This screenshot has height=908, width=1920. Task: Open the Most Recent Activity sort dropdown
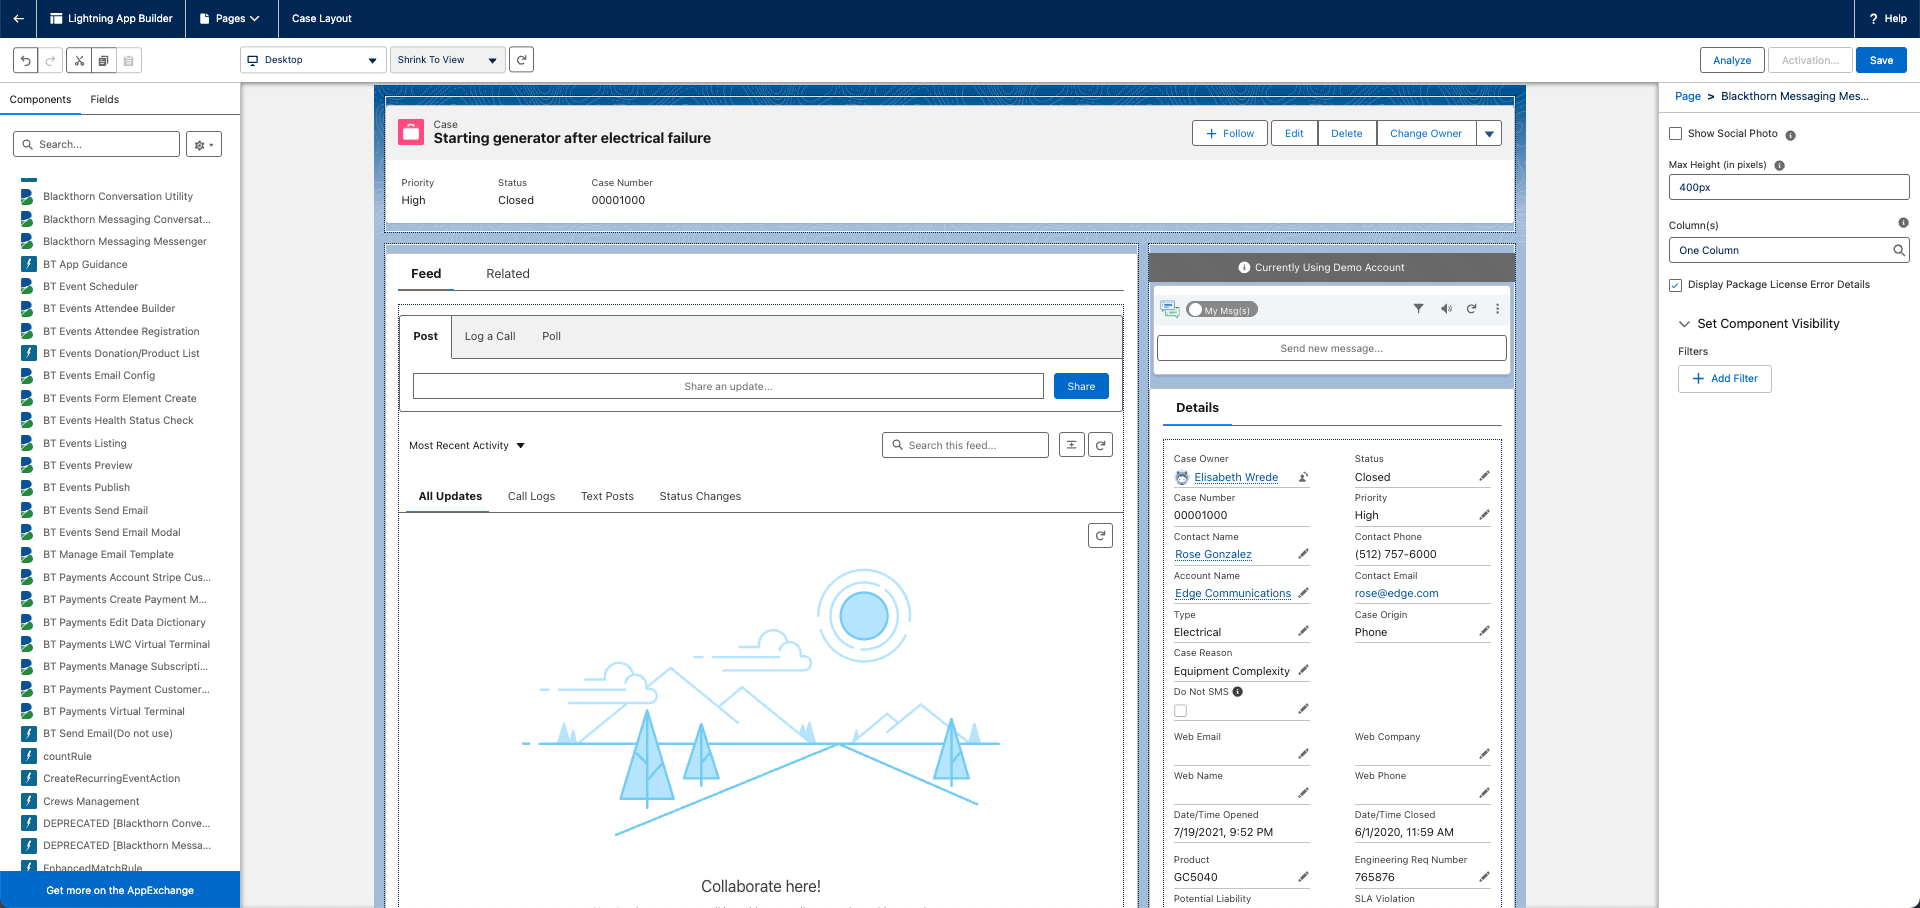467,446
